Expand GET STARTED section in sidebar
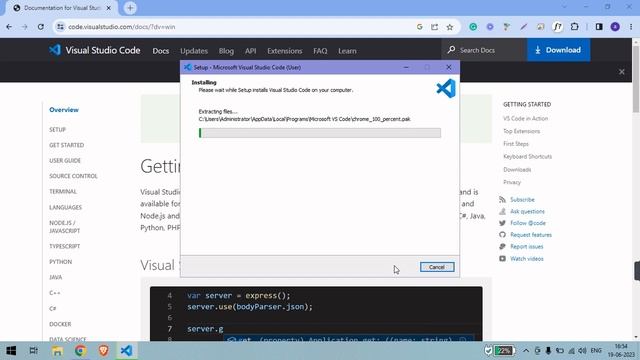 [x=67, y=145]
